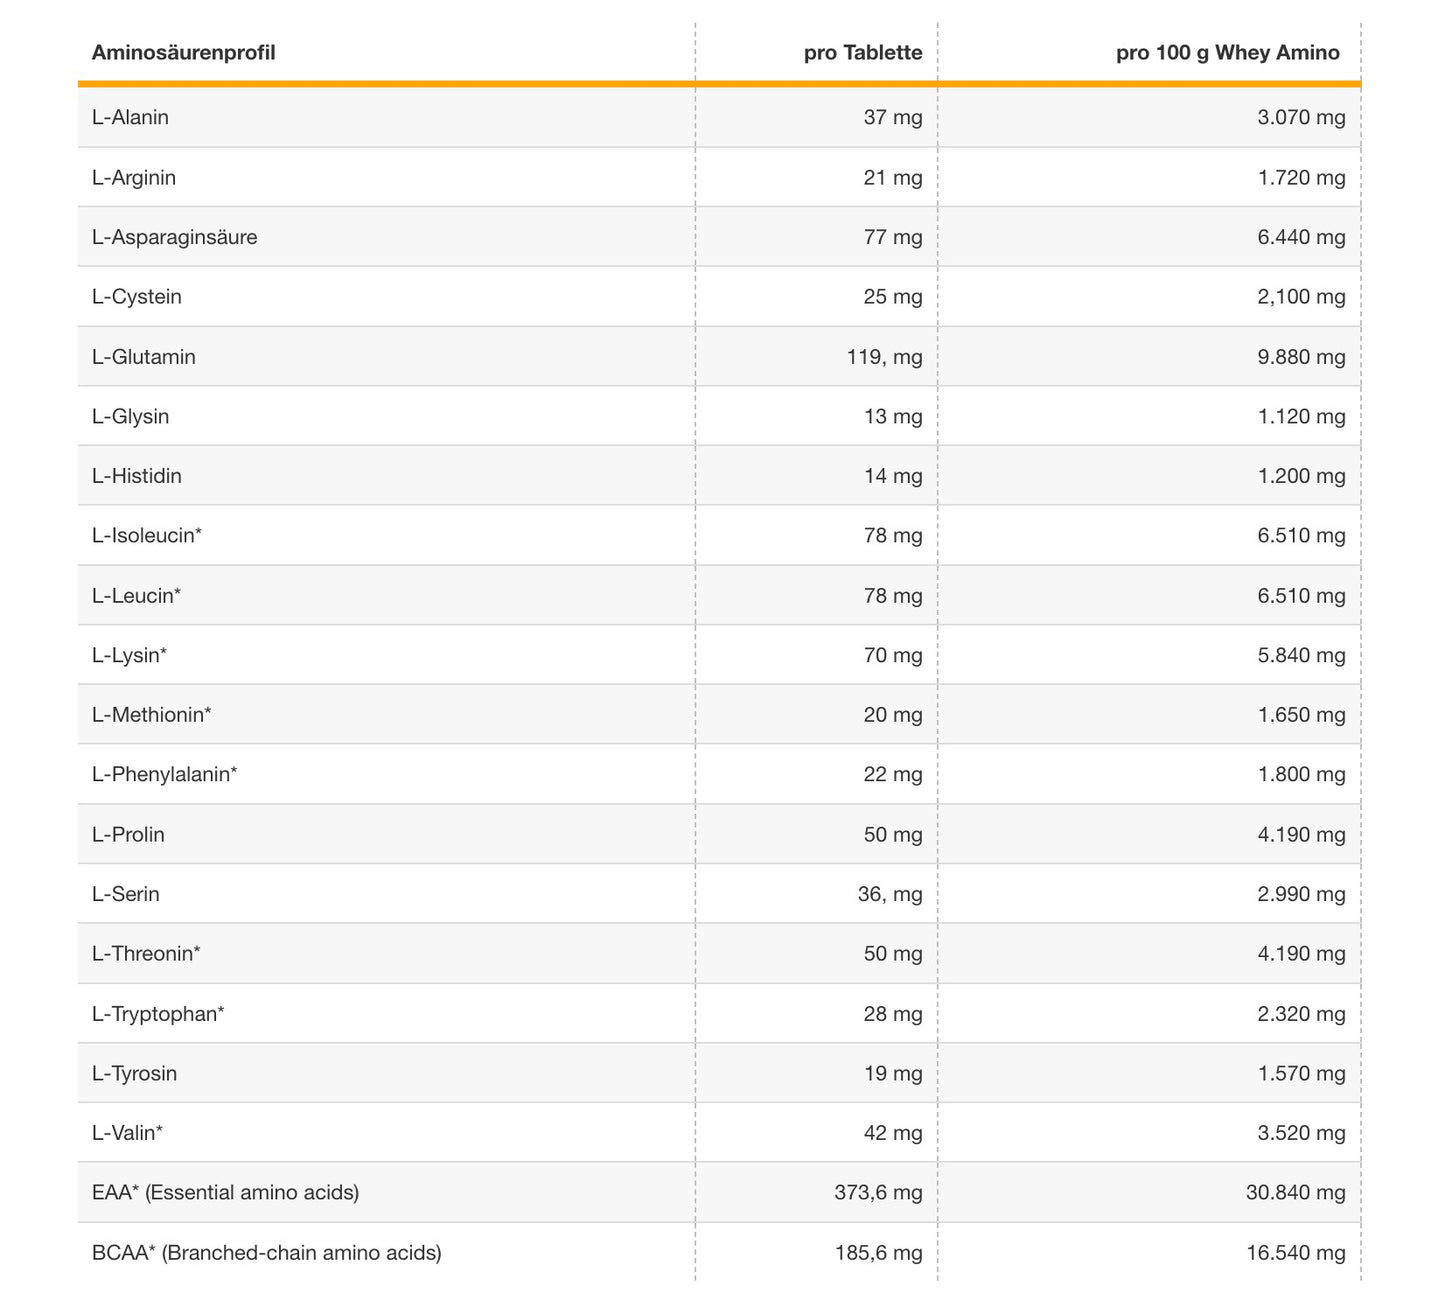
Task: Select the L-Glysin row label
Action: click(130, 416)
